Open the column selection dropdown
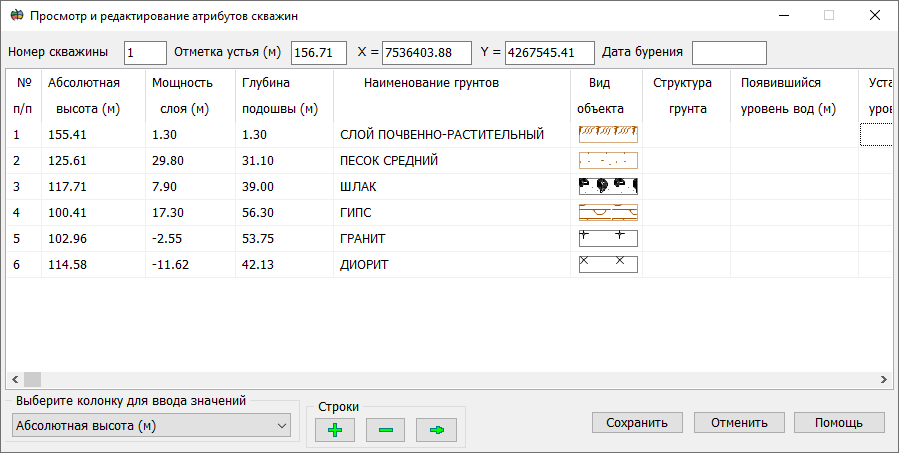 (x=151, y=425)
